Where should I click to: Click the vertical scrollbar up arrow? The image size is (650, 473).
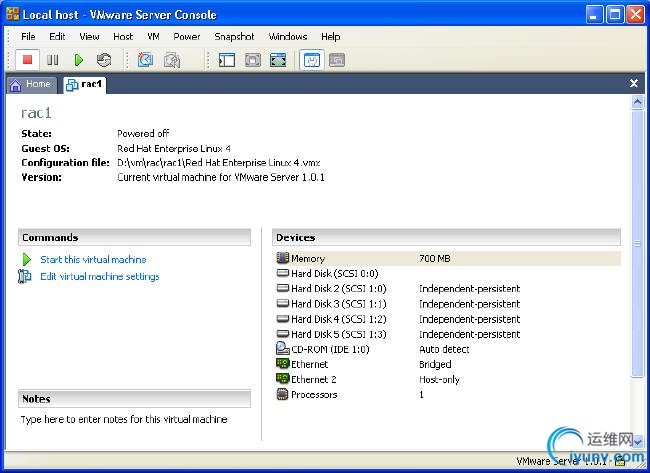click(x=638, y=102)
